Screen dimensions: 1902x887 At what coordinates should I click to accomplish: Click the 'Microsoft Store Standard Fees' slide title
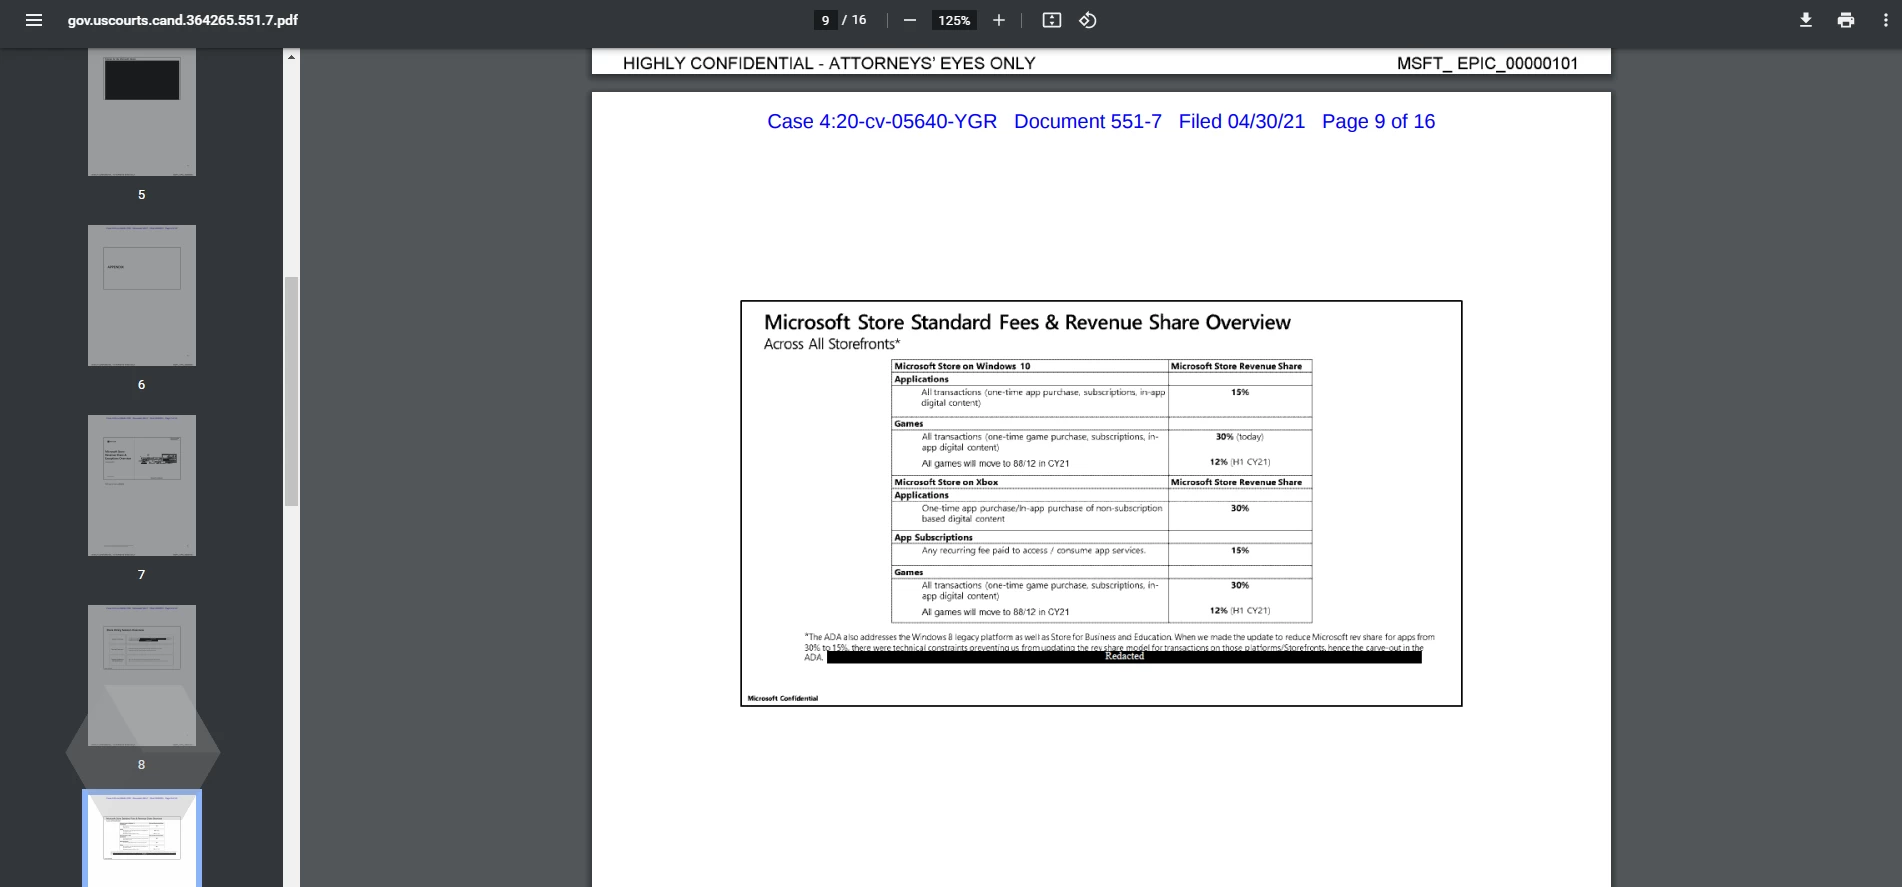[x=1027, y=322]
